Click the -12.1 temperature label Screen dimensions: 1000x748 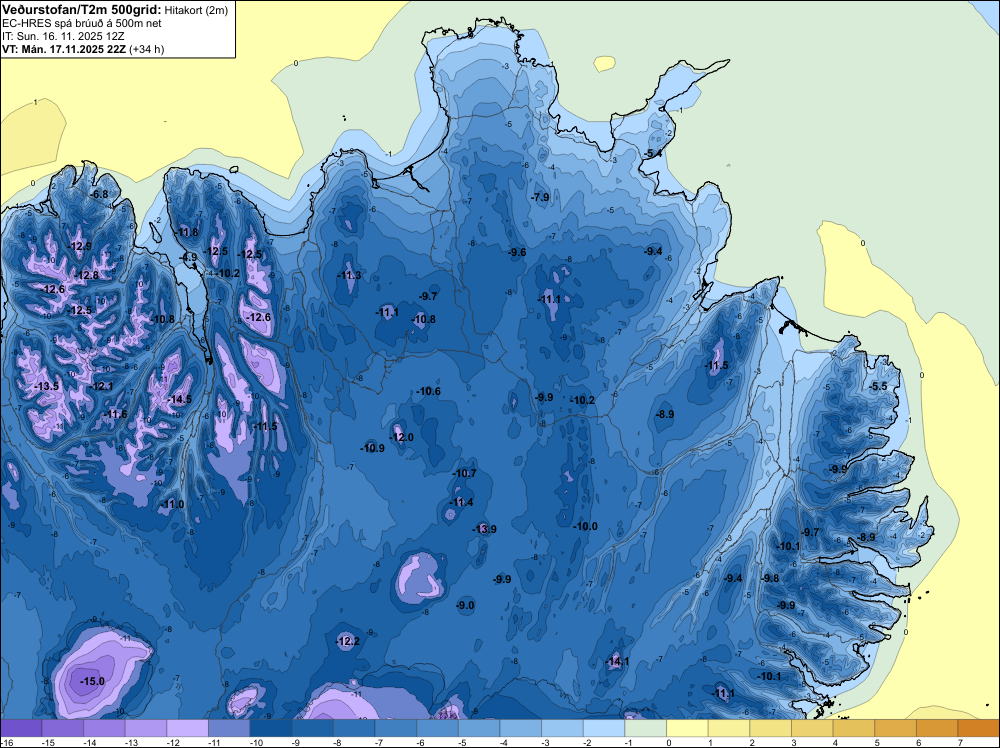[x=101, y=386]
